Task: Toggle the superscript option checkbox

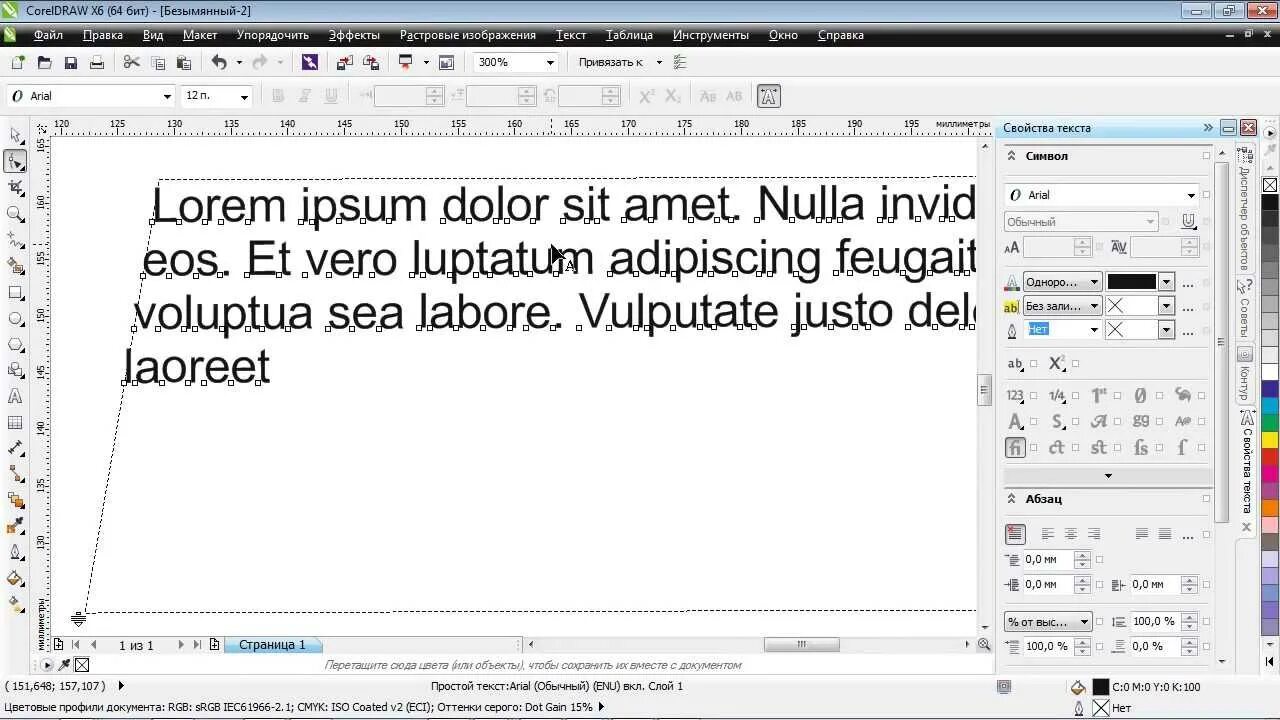Action: coord(1074,364)
